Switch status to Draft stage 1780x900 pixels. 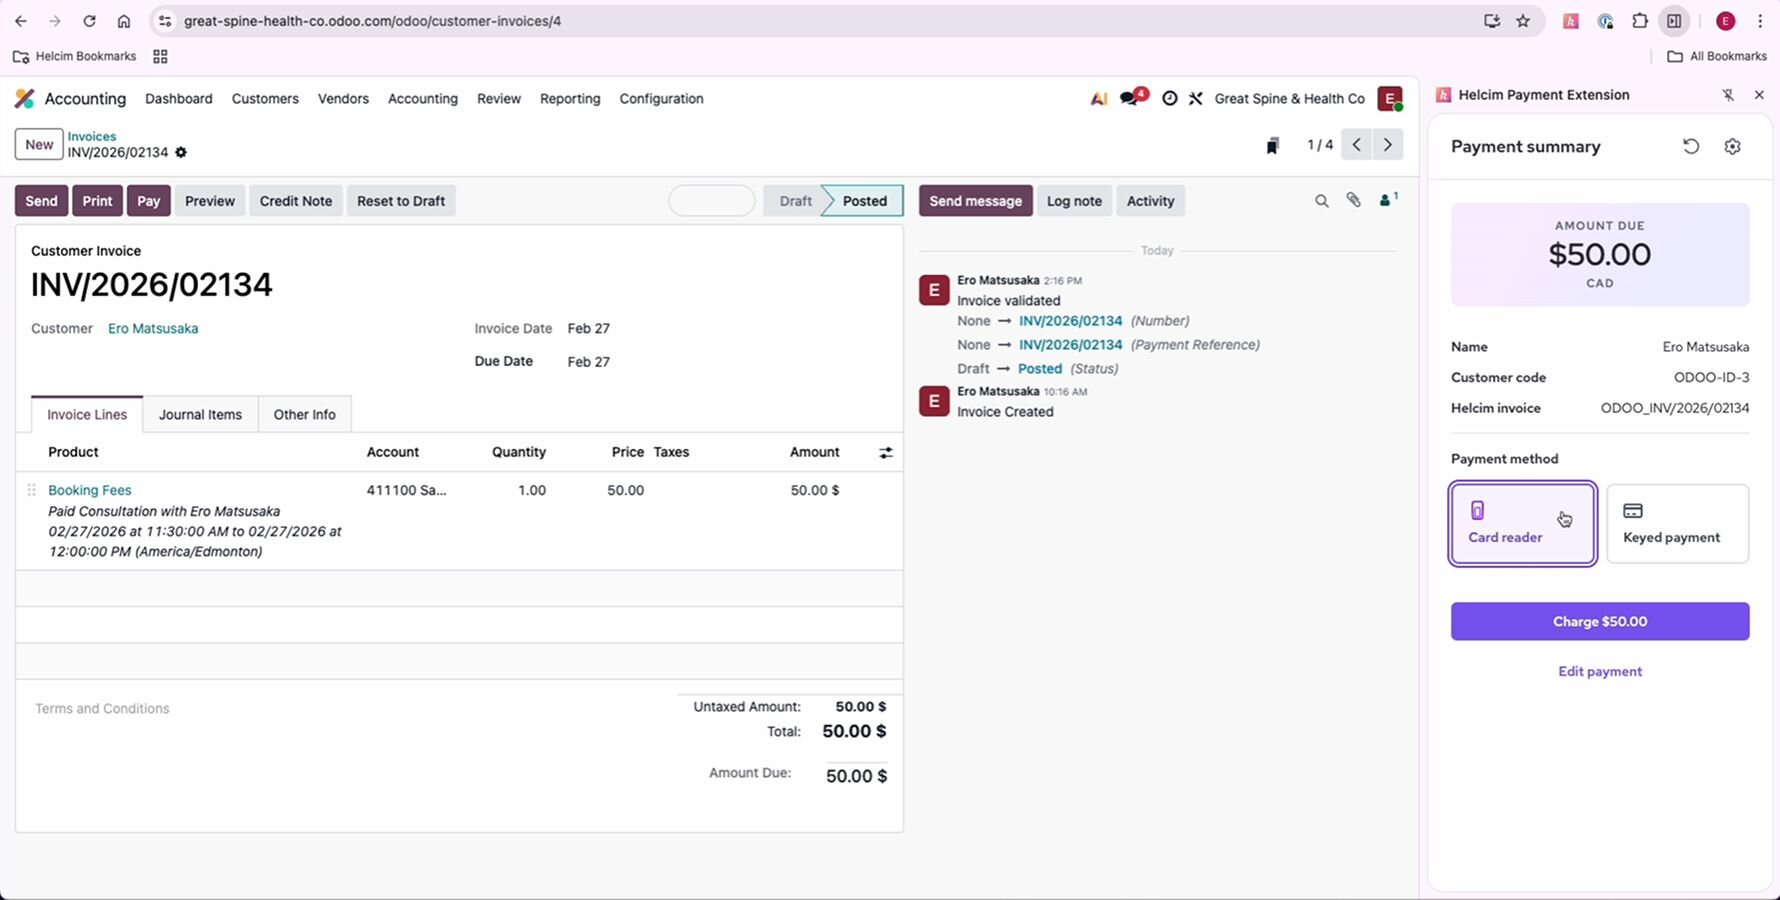coord(795,201)
